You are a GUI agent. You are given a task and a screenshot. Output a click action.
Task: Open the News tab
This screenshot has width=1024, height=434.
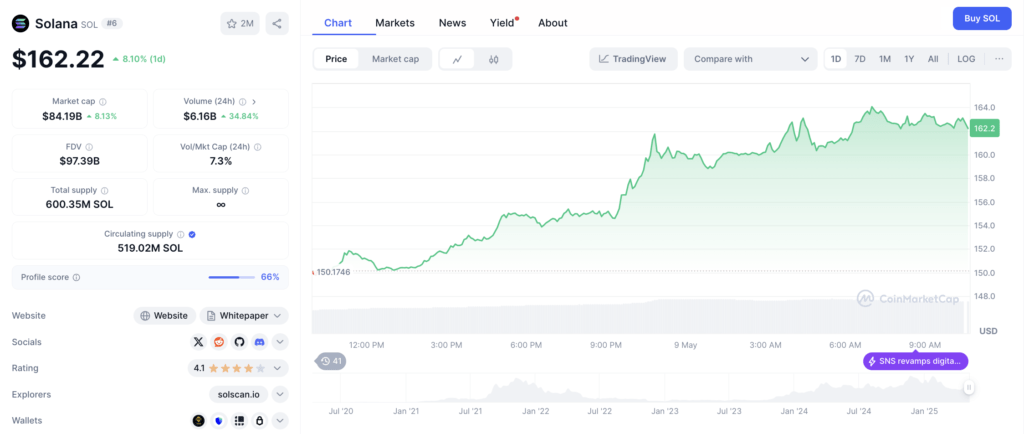(x=453, y=23)
